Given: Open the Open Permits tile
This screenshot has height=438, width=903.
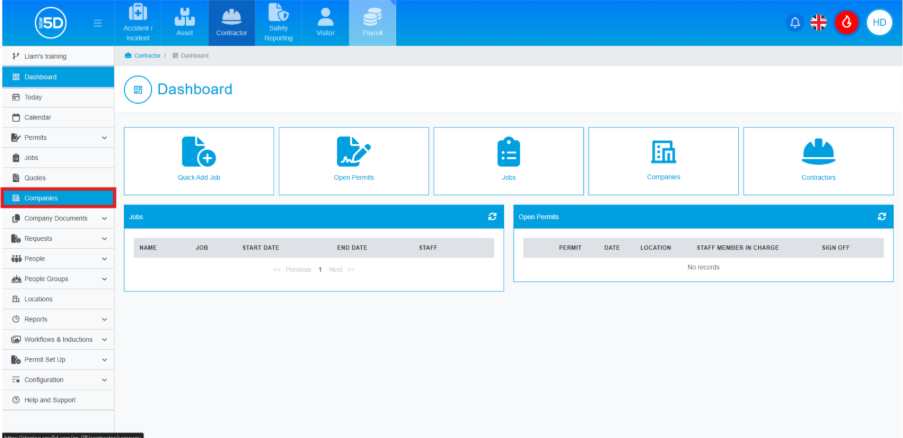Looking at the screenshot, I should click(x=354, y=160).
